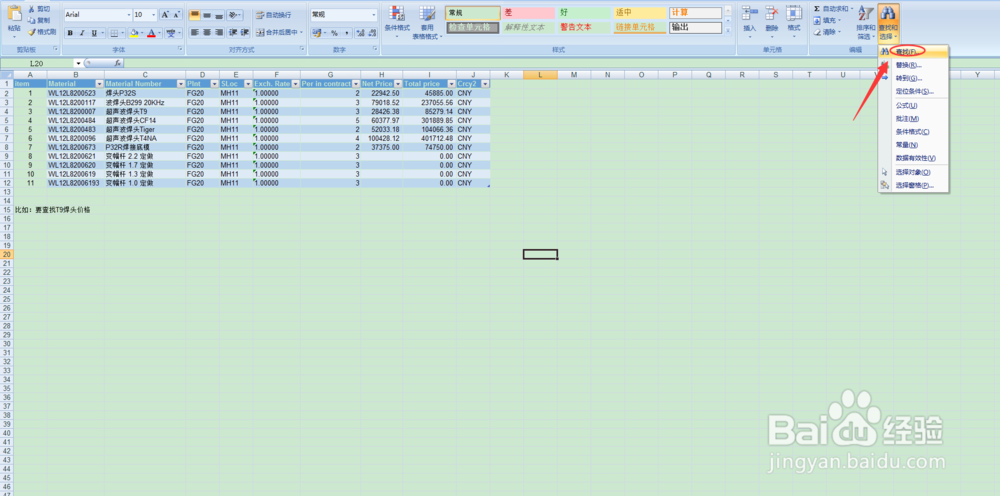Click the fx insert function button
The height and width of the screenshot is (496, 1000).
tap(118, 63)
